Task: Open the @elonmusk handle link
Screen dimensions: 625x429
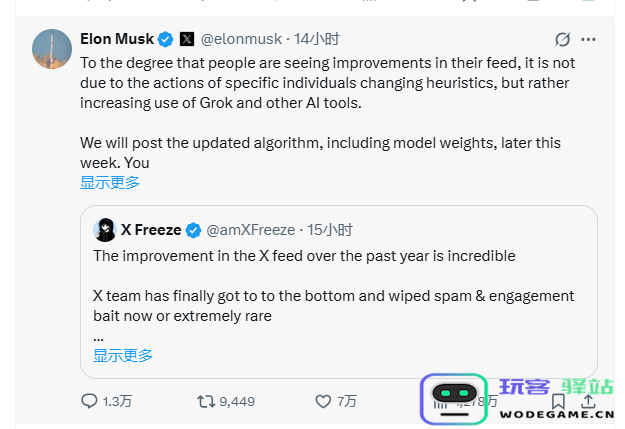Action: click(x=241, y=40)
